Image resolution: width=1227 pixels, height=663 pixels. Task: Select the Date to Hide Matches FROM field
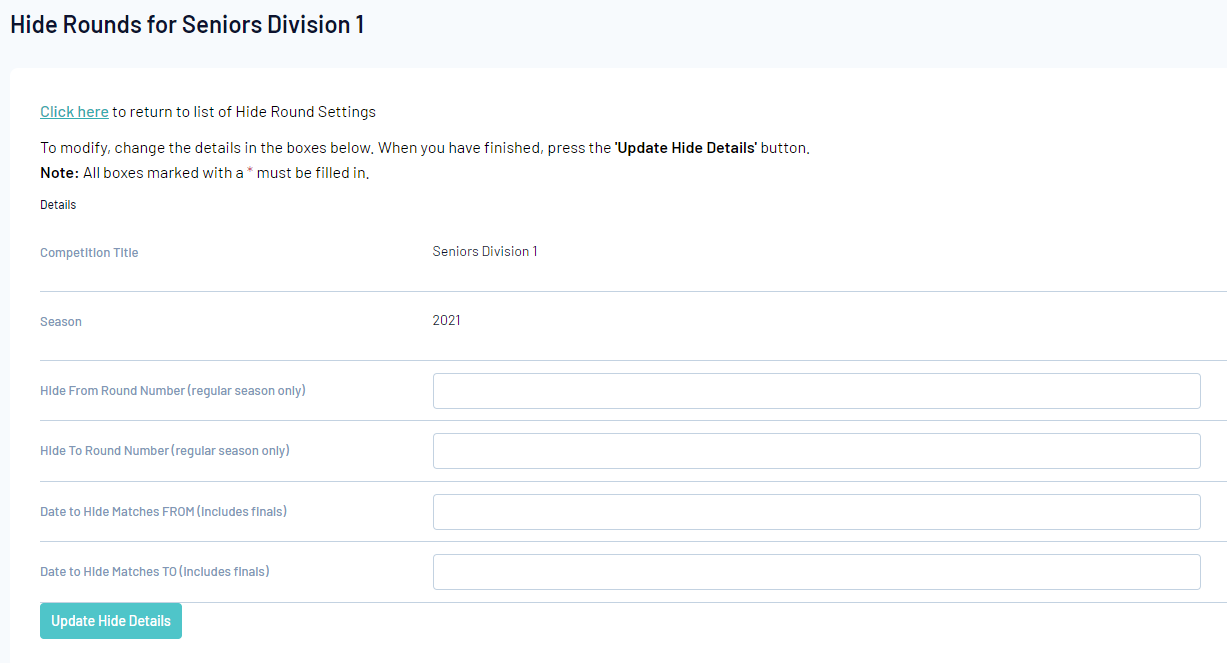pos(816,512)
